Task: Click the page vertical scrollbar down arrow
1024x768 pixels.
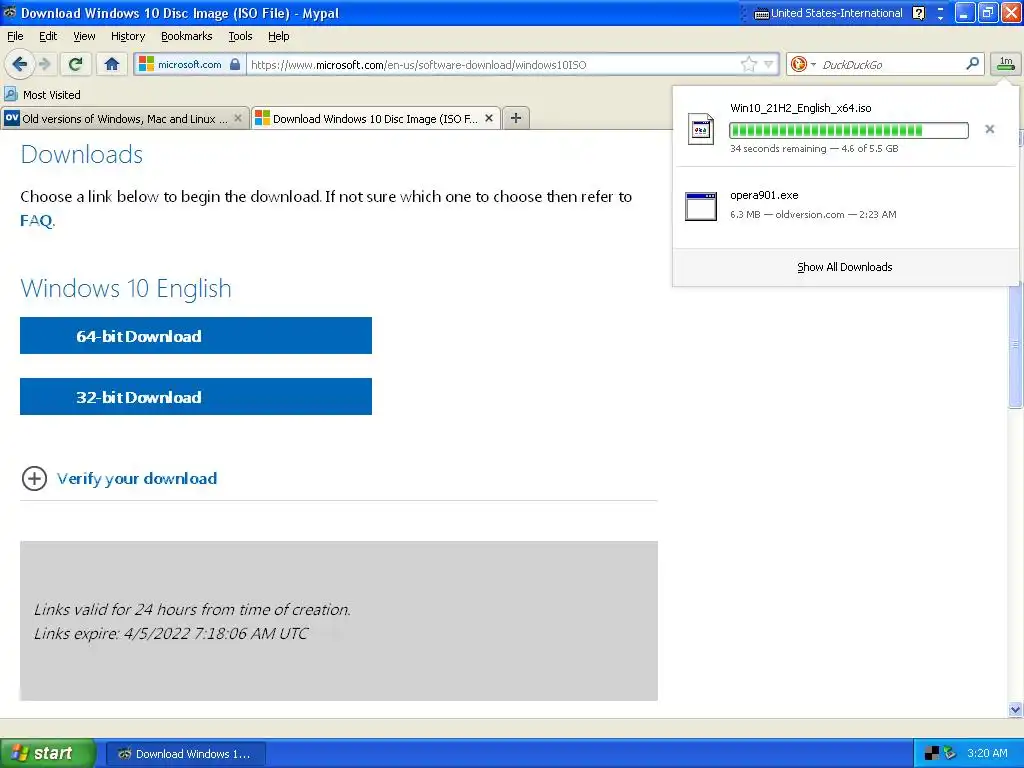Action: 1015,709
